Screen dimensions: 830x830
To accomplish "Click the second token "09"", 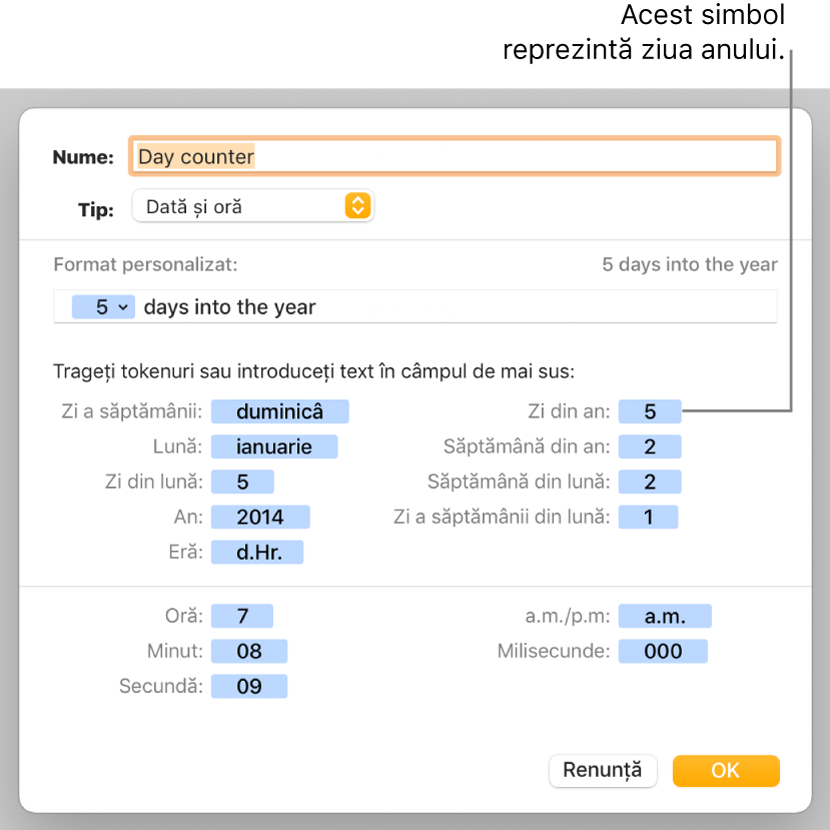I will click(249, 686).
